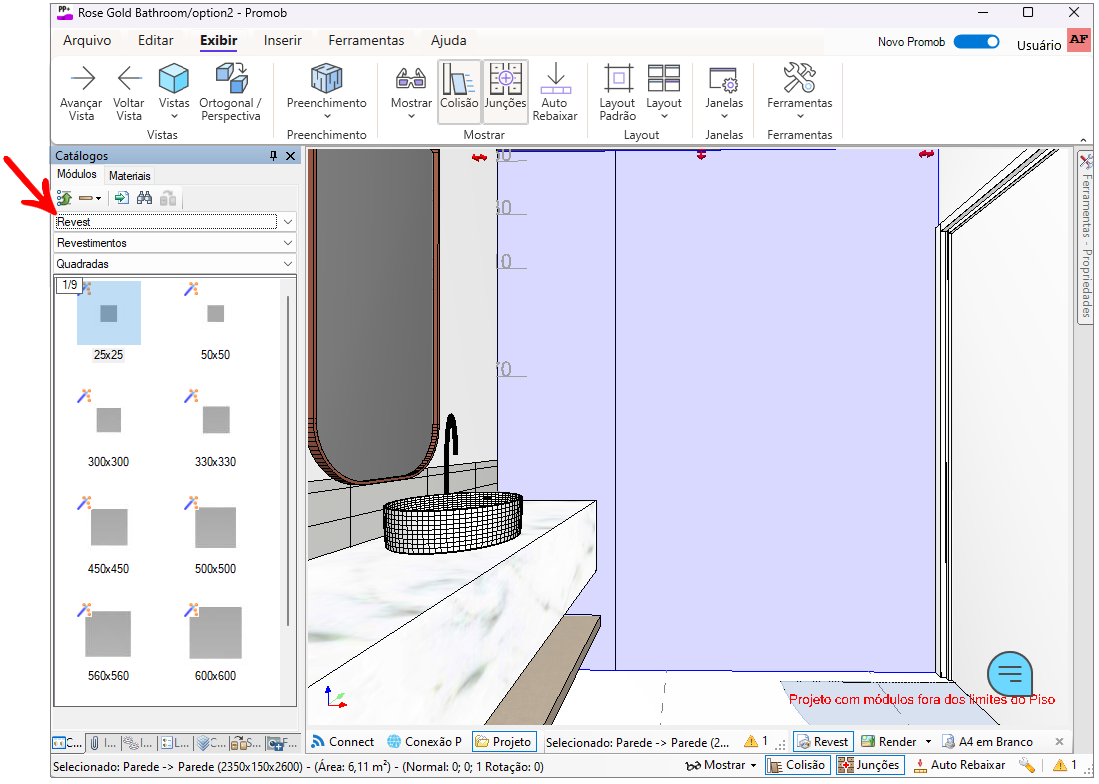Select the Projeto folder tab
Viewport: 1099px width, 784px height.
(x=505, y=742)
